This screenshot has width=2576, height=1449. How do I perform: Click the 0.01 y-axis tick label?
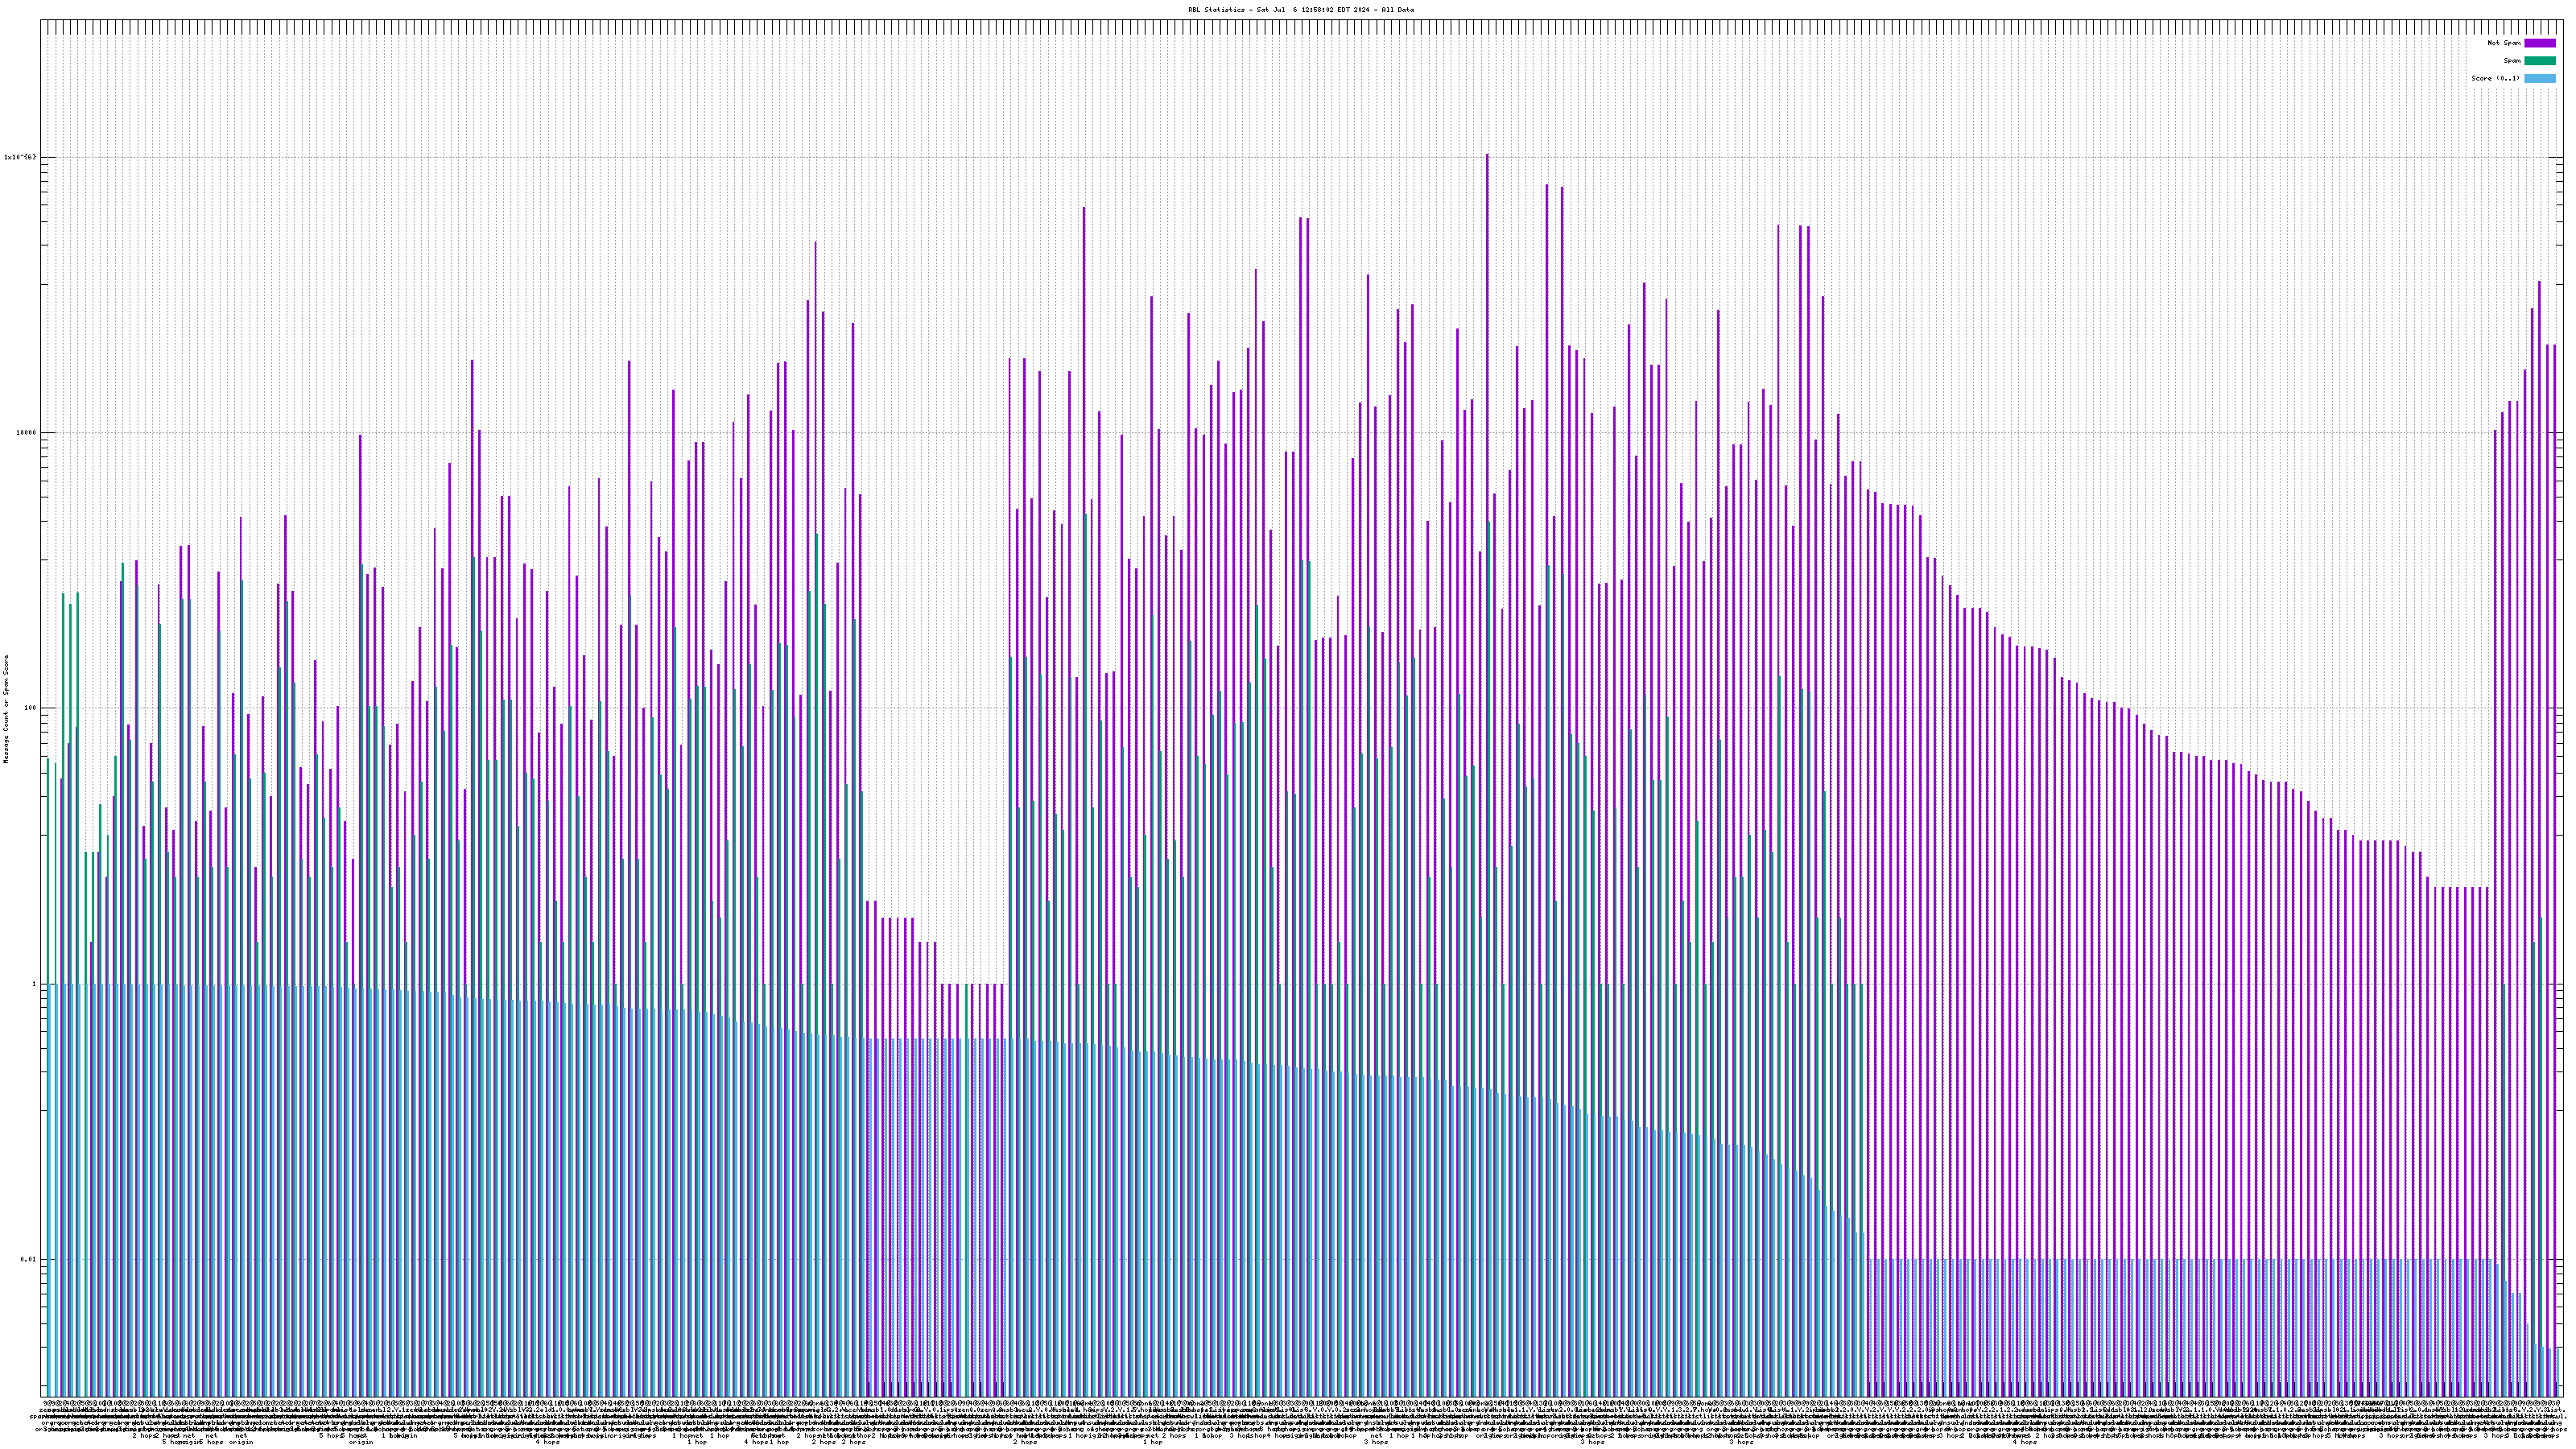tap(28, 1259)
